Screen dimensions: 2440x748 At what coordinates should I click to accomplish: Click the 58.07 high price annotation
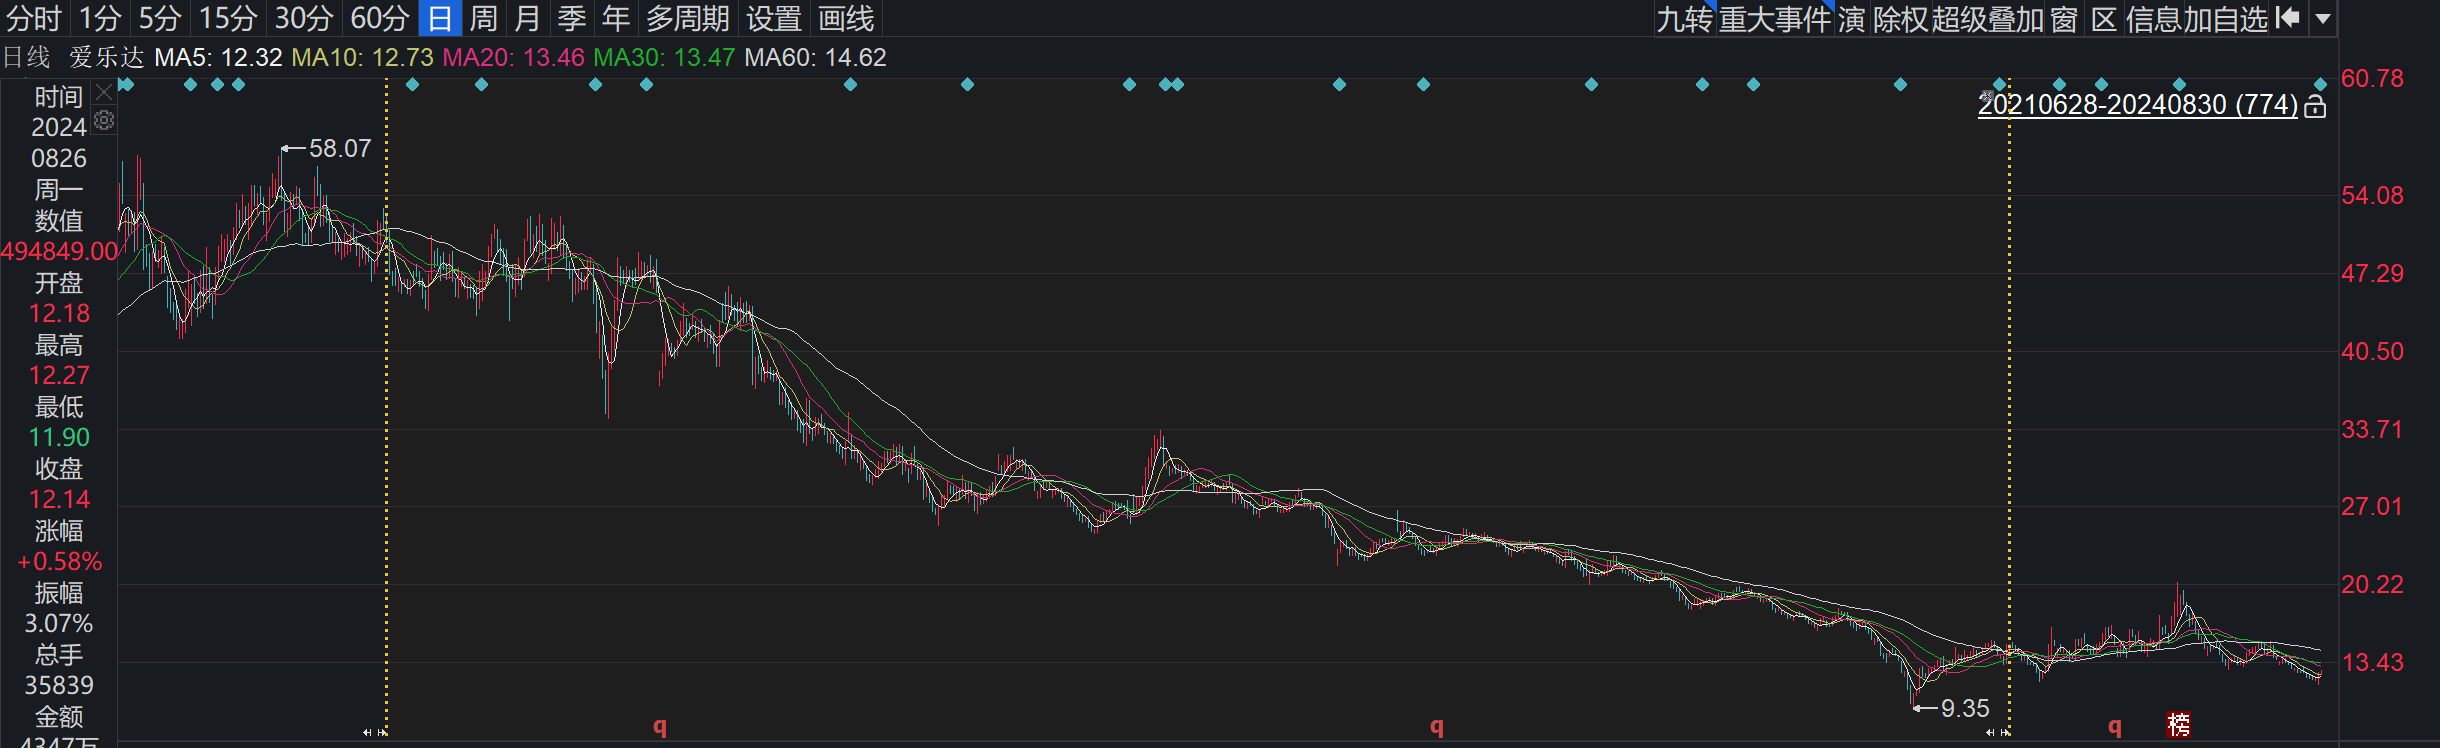(x=340, y=148)
